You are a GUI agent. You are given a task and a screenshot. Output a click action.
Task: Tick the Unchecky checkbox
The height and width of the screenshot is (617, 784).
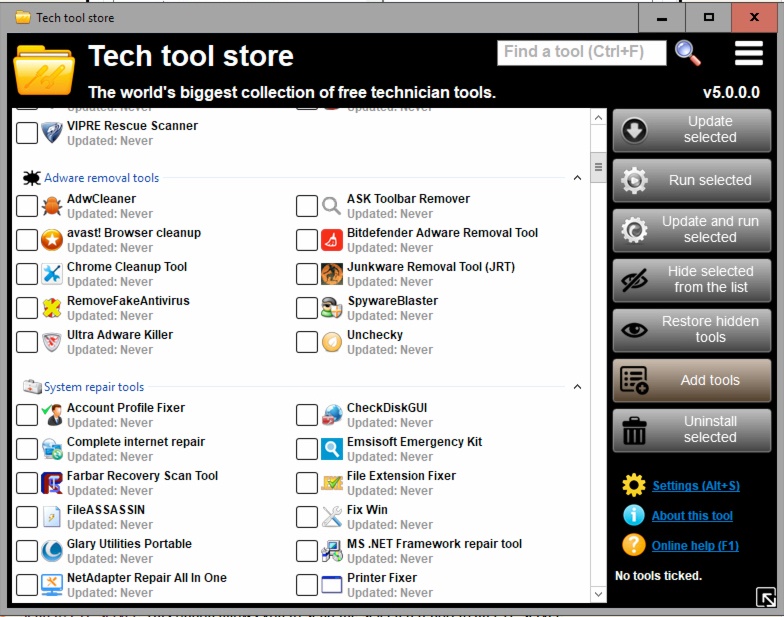tap(306, 342)
